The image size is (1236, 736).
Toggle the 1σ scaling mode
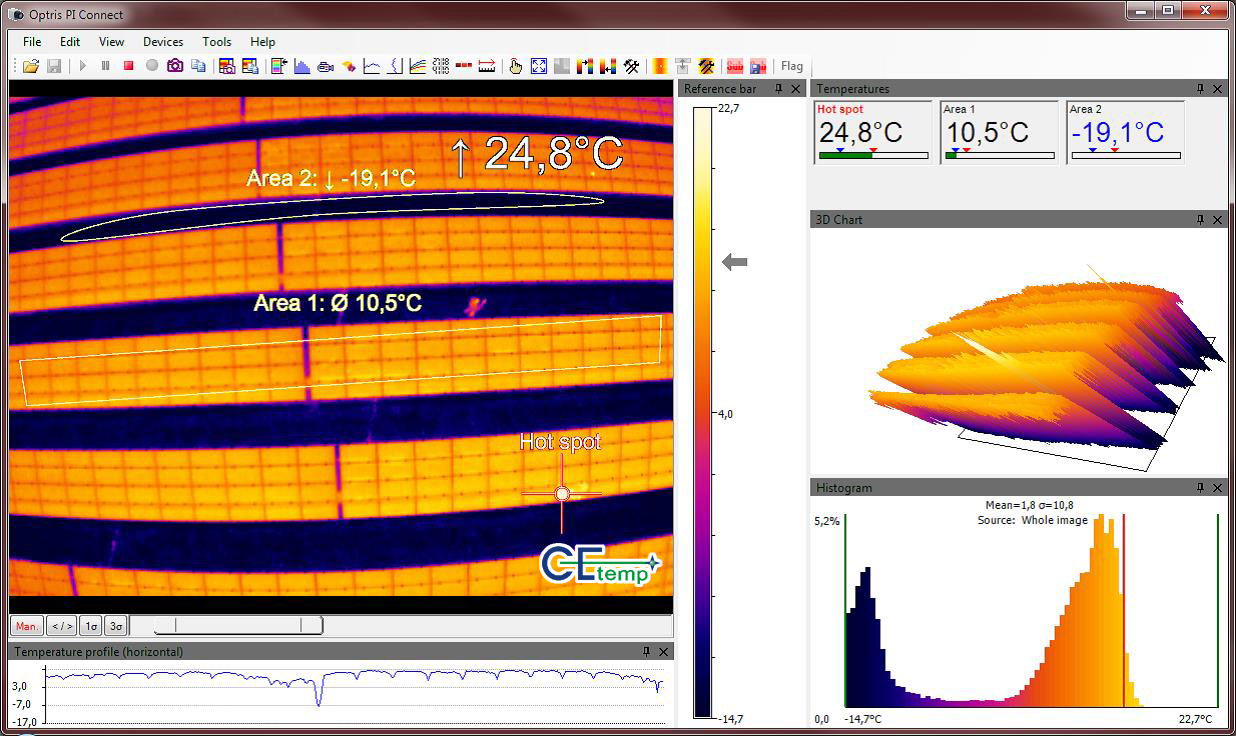point(91,626)
